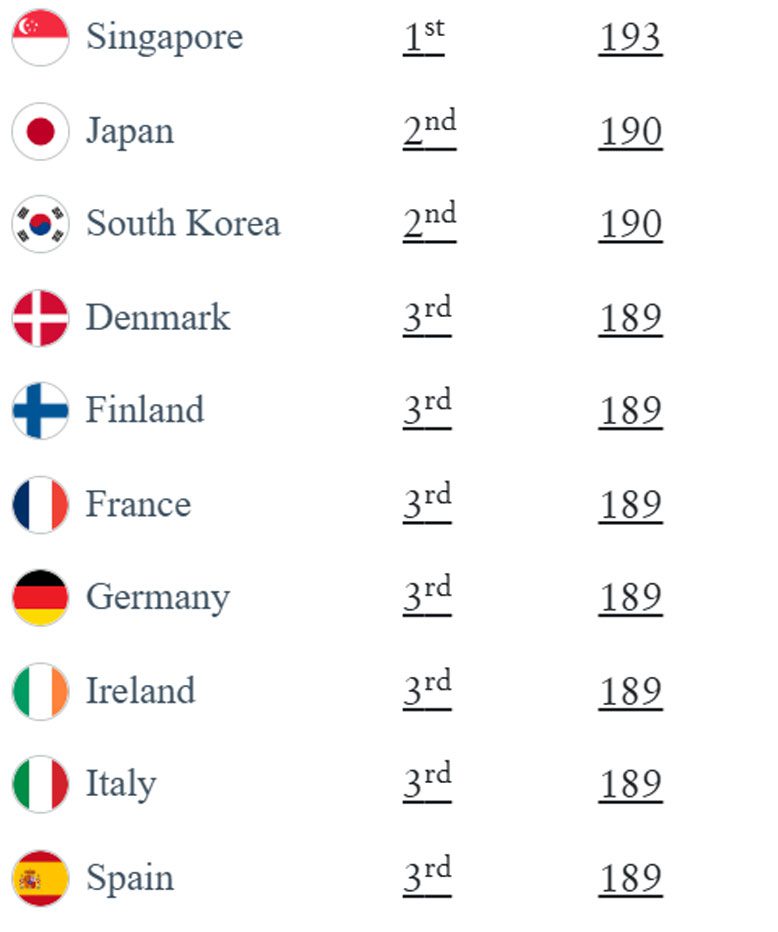This screenshot has width=778, height=932.
Task: Click the Singapore flag icon
Action: pyautogui.click(x=40, y=37)
